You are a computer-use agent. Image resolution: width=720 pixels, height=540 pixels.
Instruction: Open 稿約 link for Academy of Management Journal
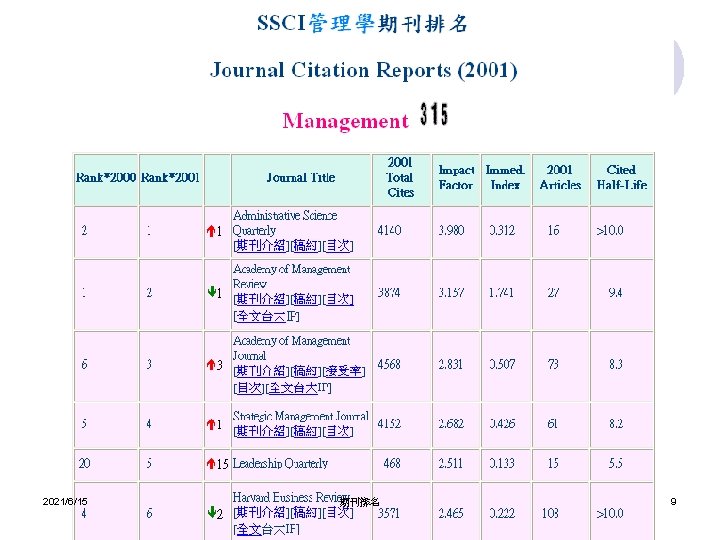pos(306,371)
